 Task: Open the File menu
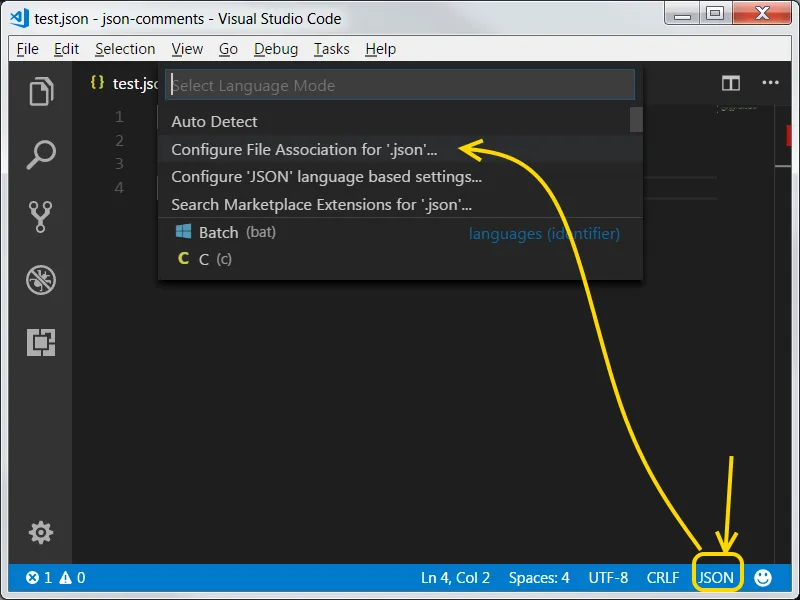click(28, 49)
